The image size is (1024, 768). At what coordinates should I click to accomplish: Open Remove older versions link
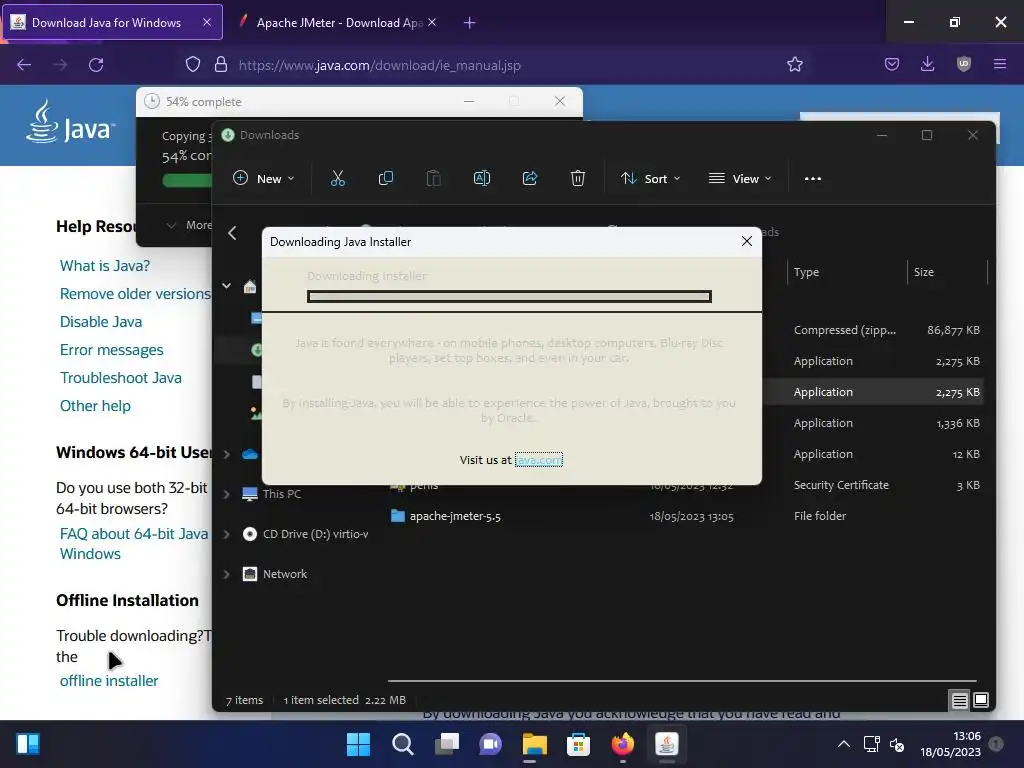(x=135, y=294)
